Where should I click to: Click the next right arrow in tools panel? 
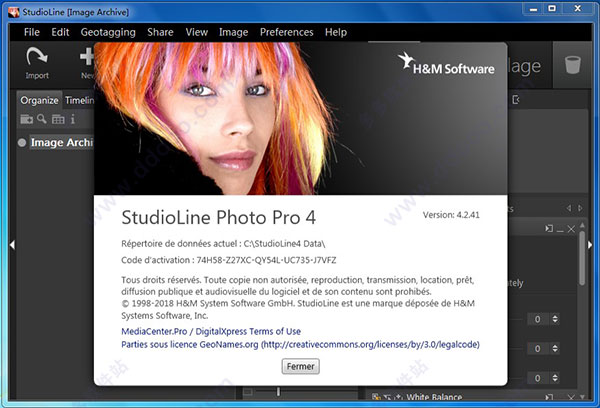(x=580, y=208)
